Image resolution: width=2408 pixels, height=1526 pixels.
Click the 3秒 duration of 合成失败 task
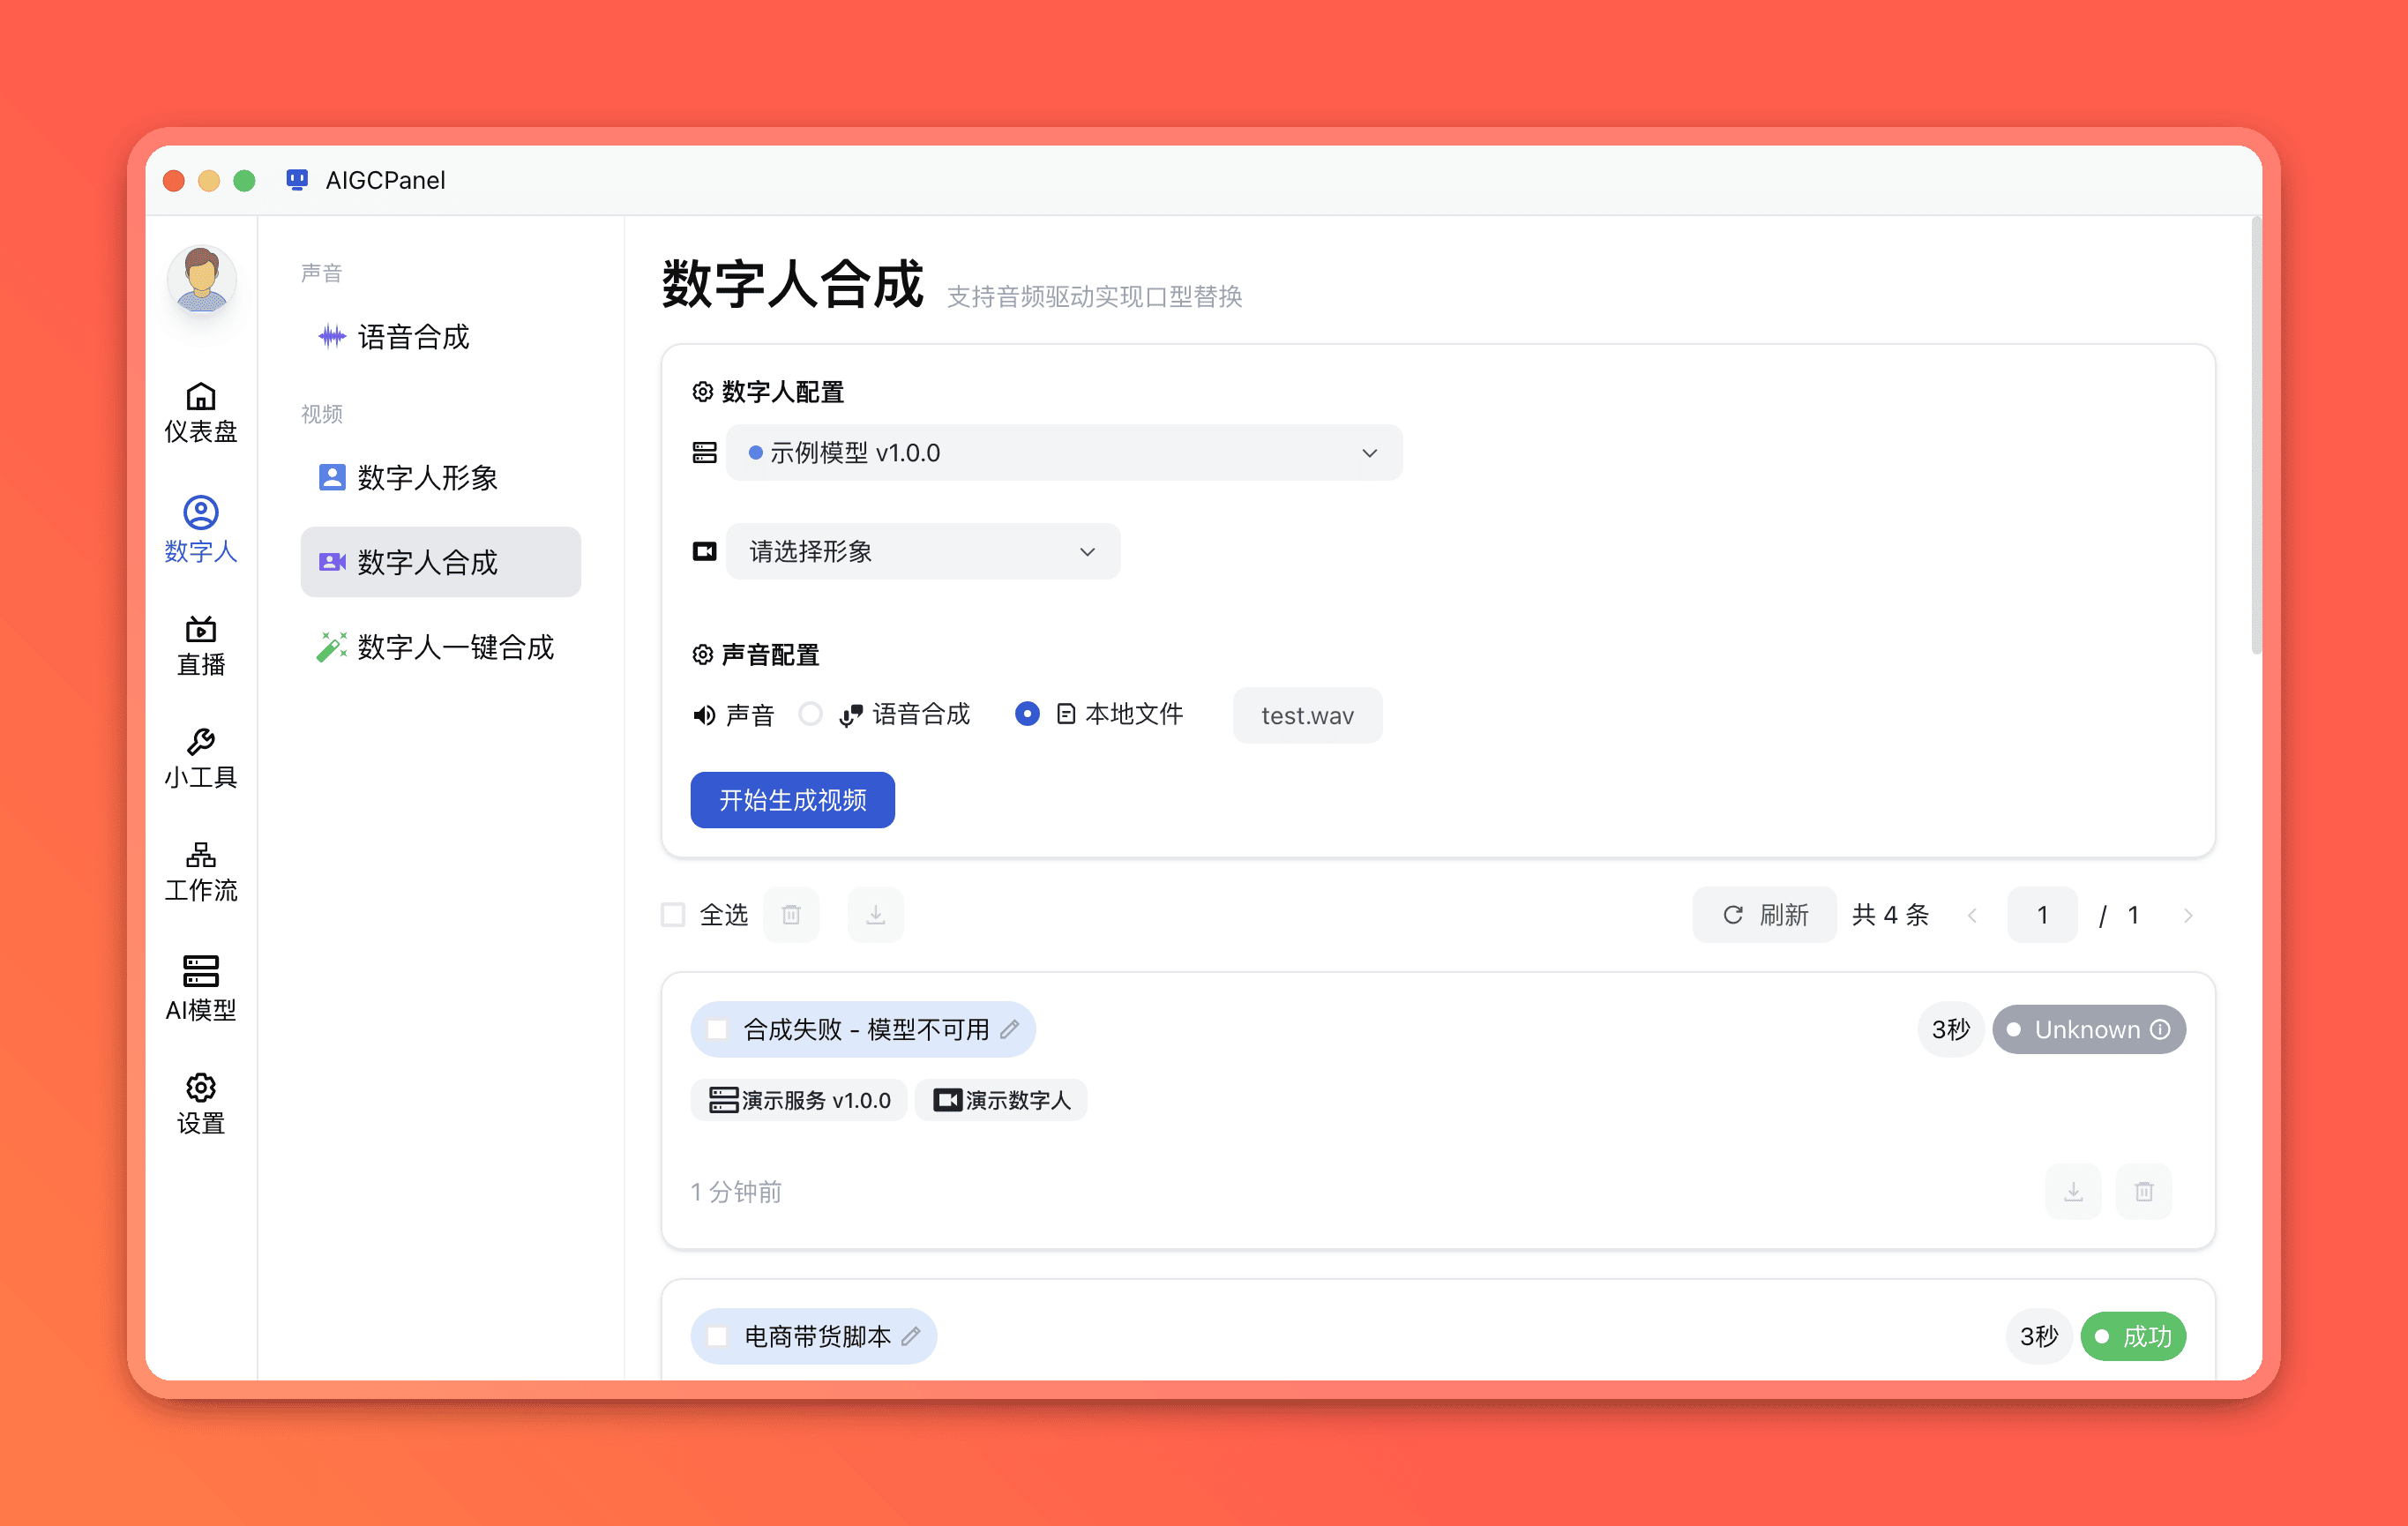click(x=1950, y=1029)
